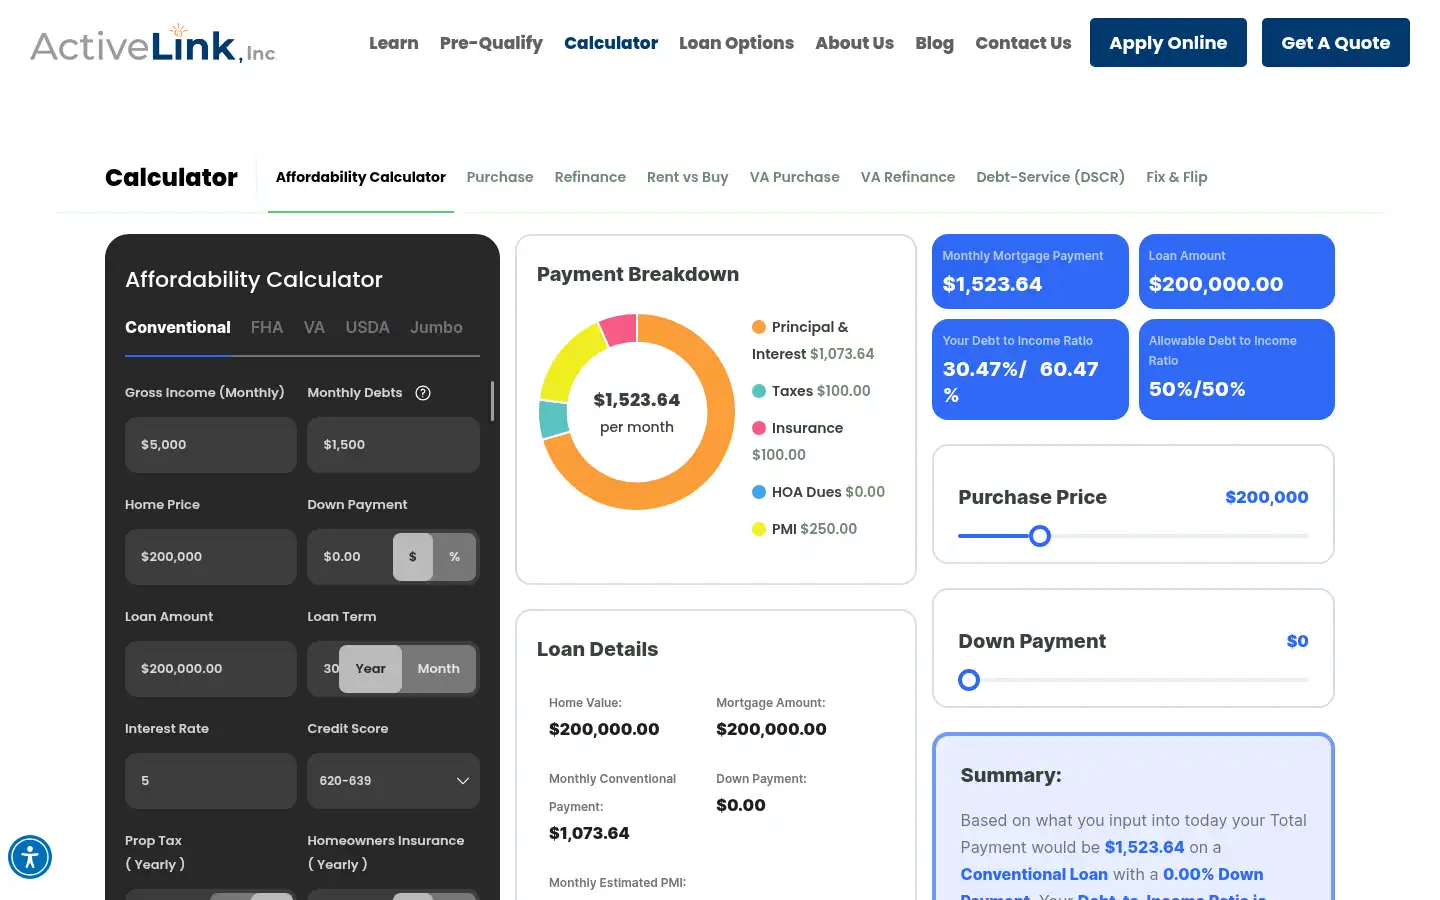Screen dimensions: 1440x900
Task: Open the About Us page
Action: (x=854, y=43)
